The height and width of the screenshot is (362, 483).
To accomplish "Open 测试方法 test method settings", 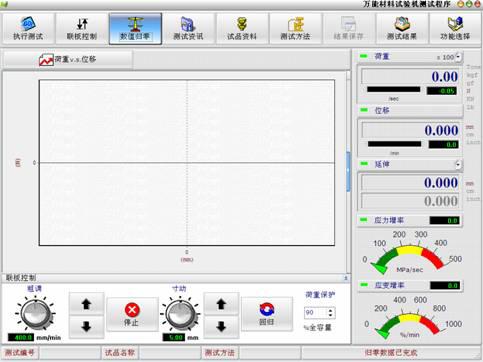I will (x=295, y=29).
